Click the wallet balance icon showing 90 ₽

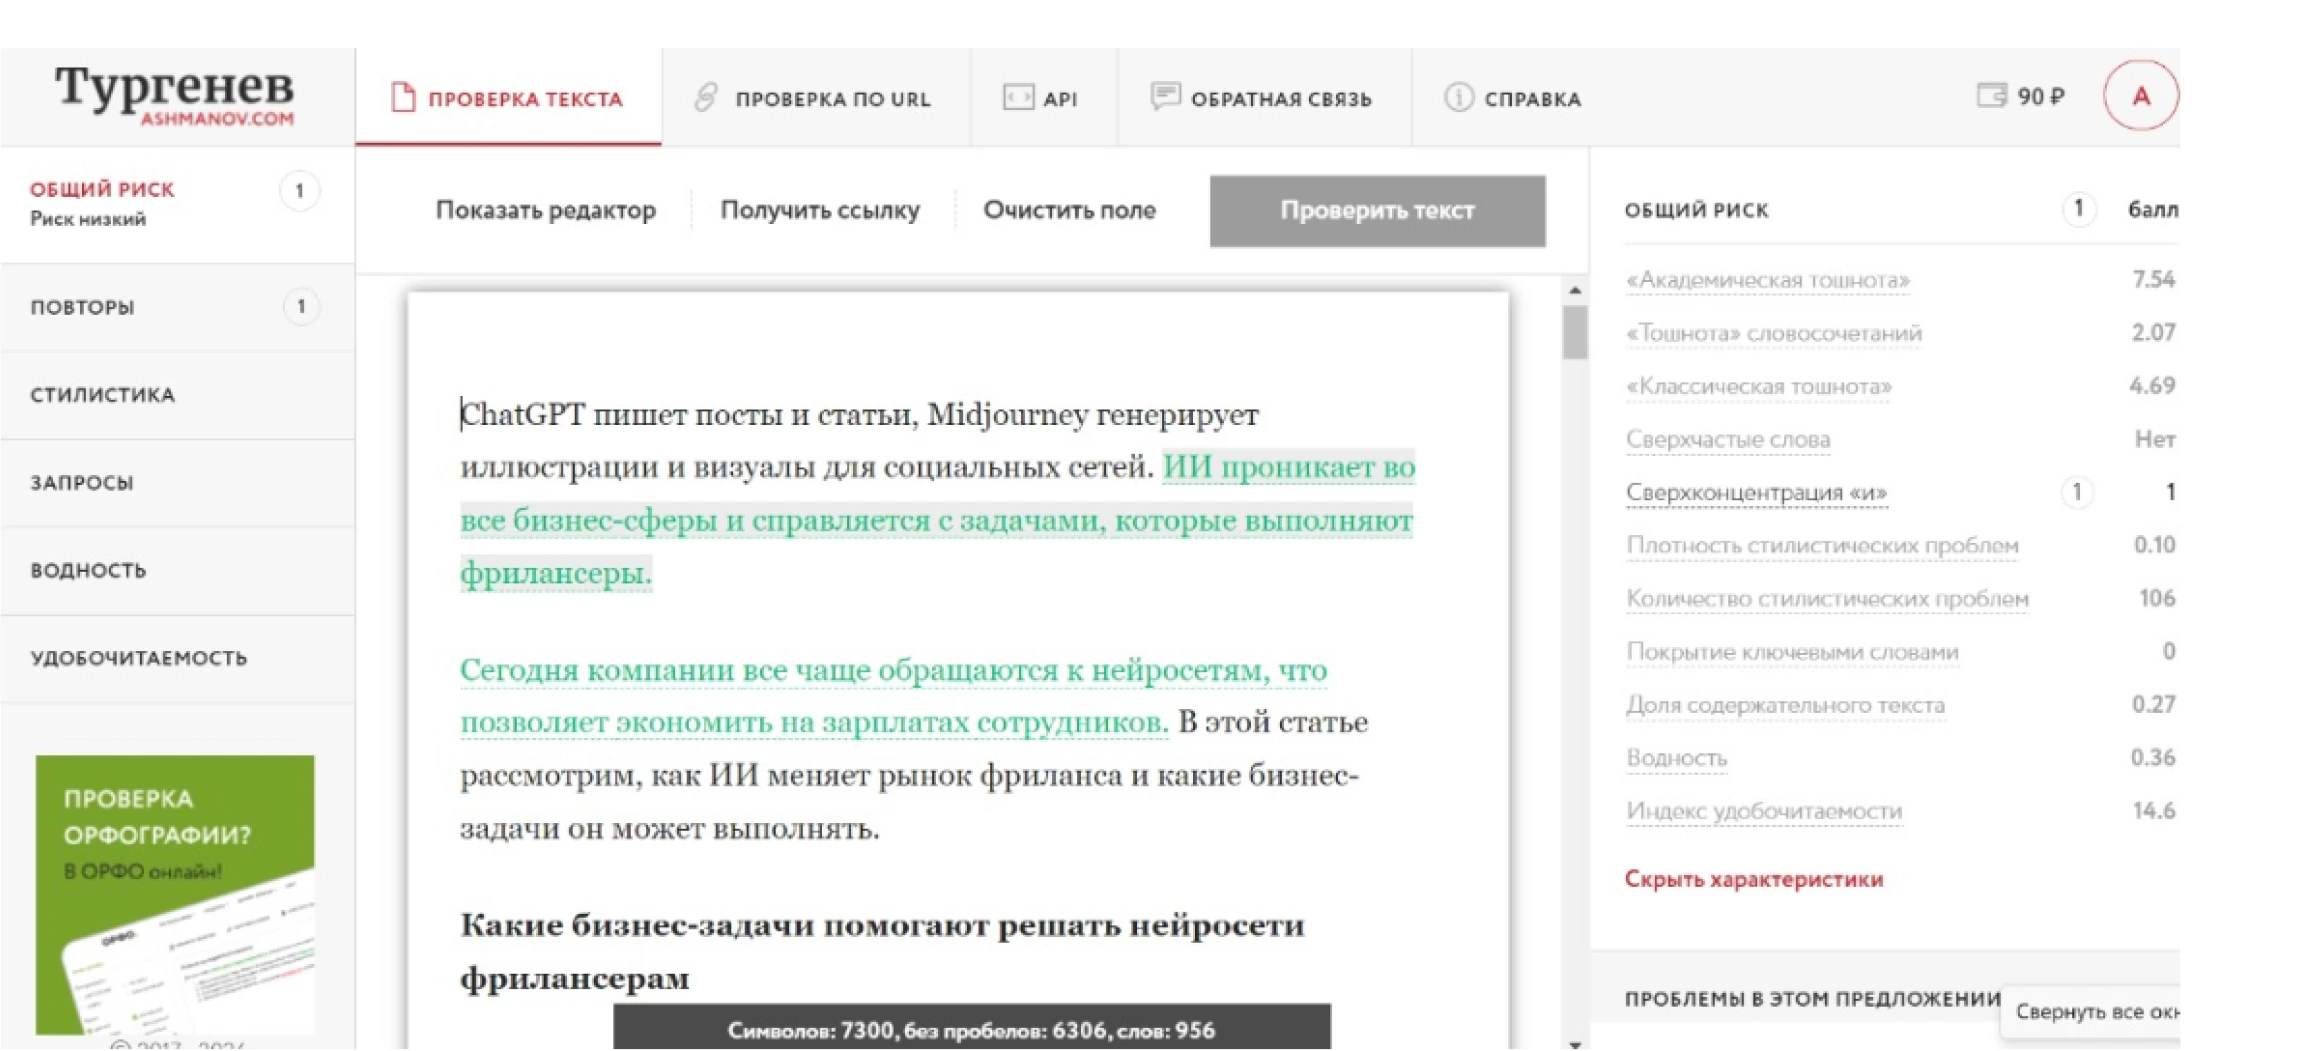click(1991, 96)
